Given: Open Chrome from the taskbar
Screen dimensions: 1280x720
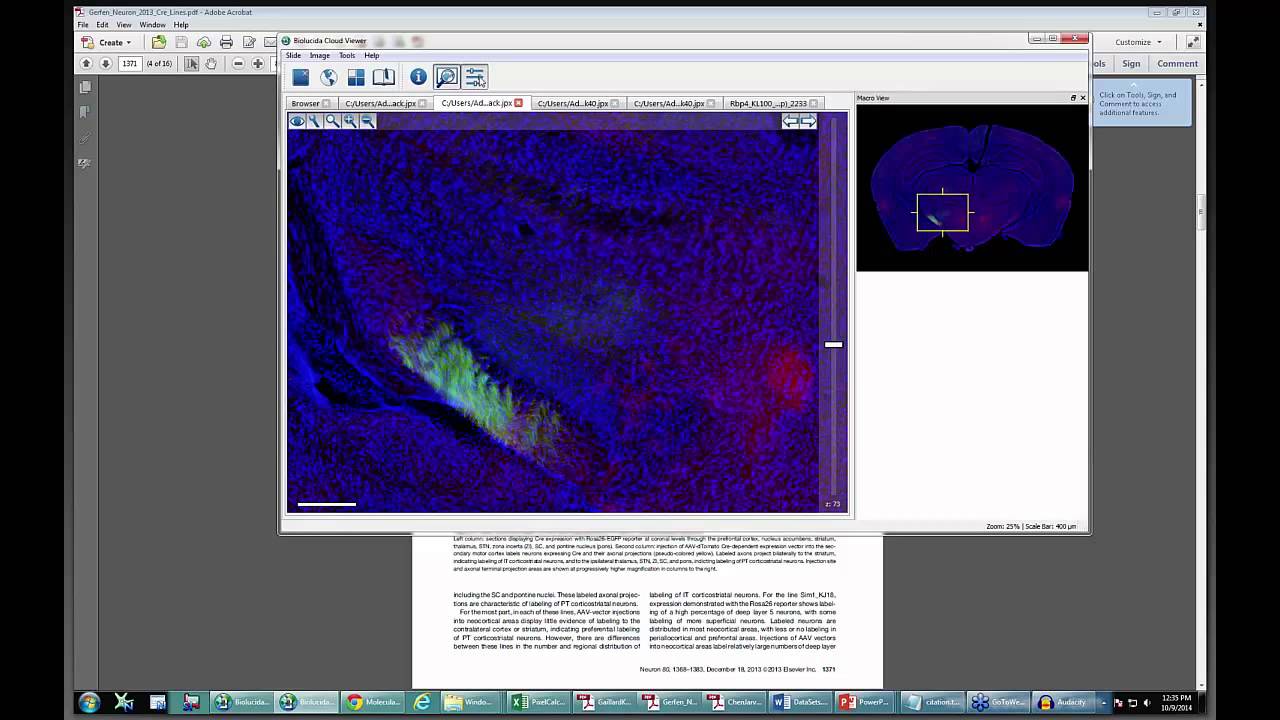Looking at the screenshot, I should coord(371,702).
